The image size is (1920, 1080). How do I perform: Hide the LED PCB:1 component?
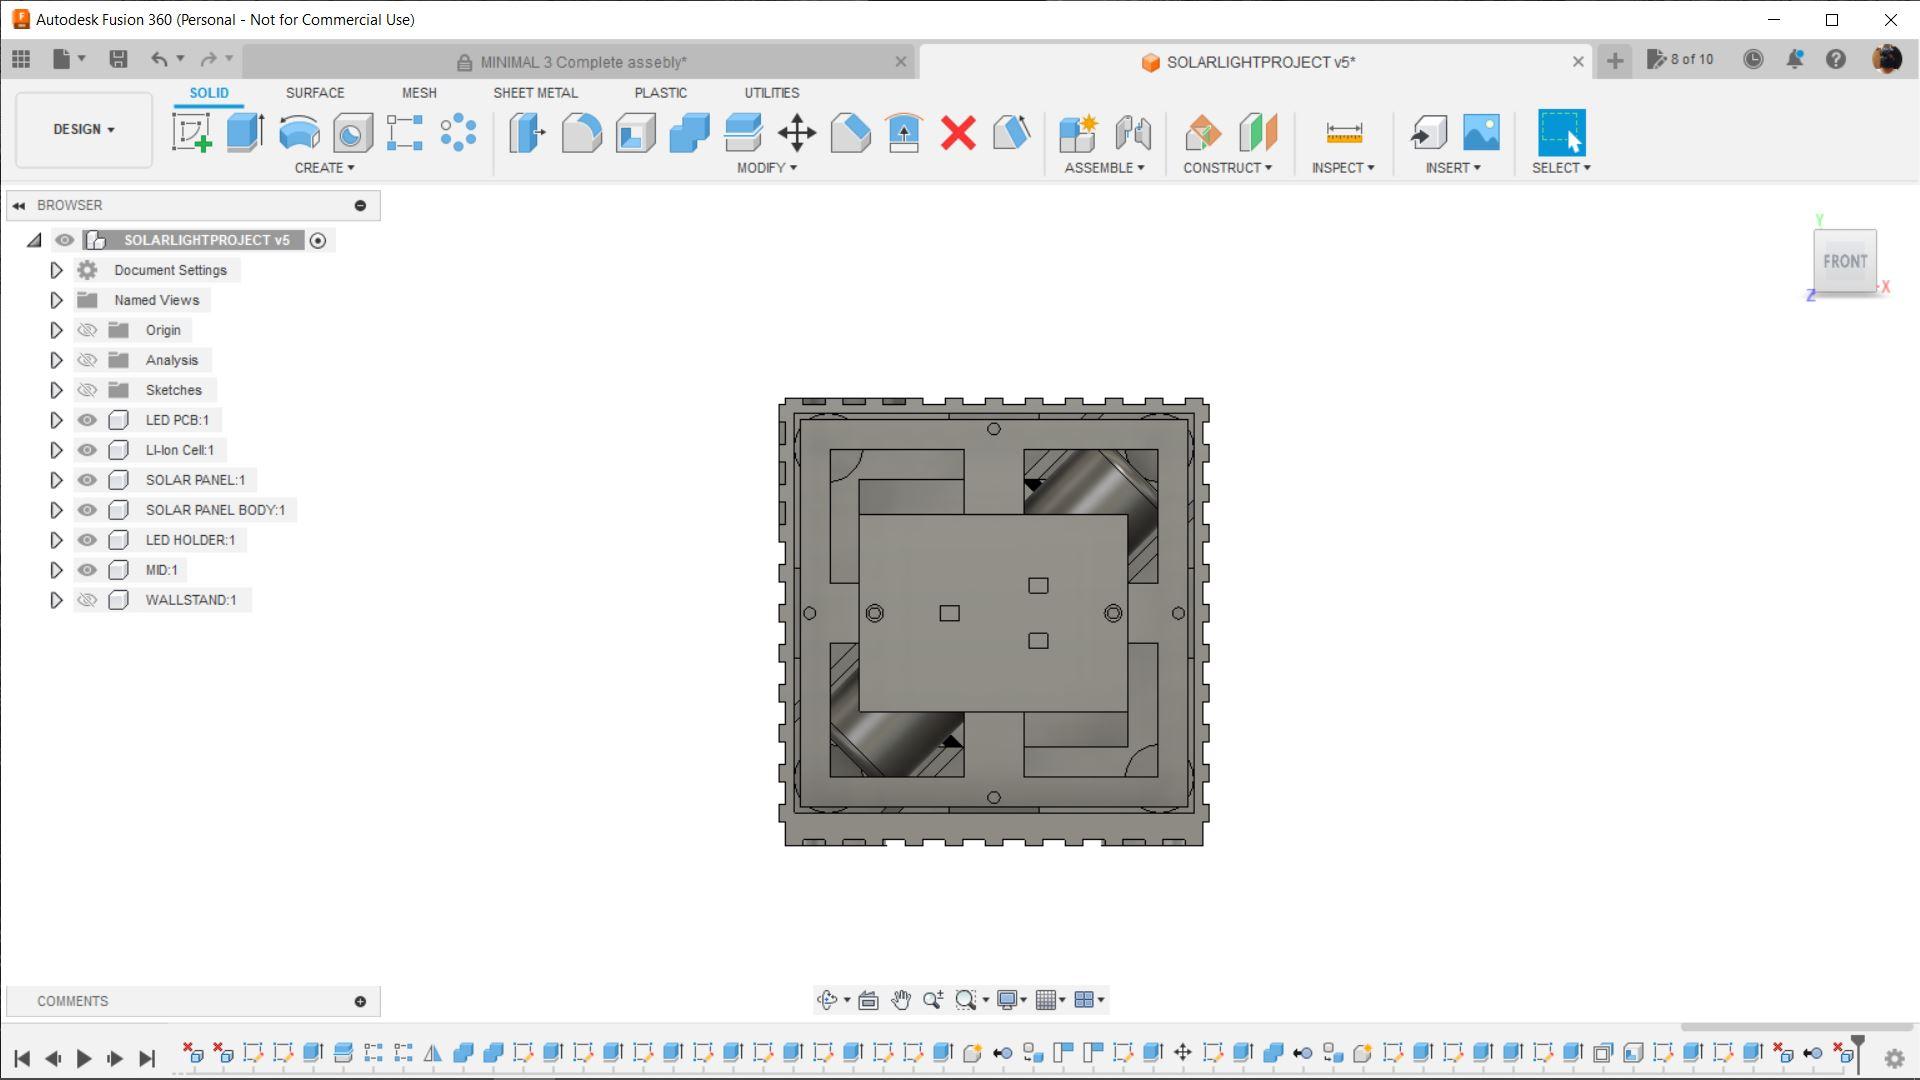pos(87,420)
